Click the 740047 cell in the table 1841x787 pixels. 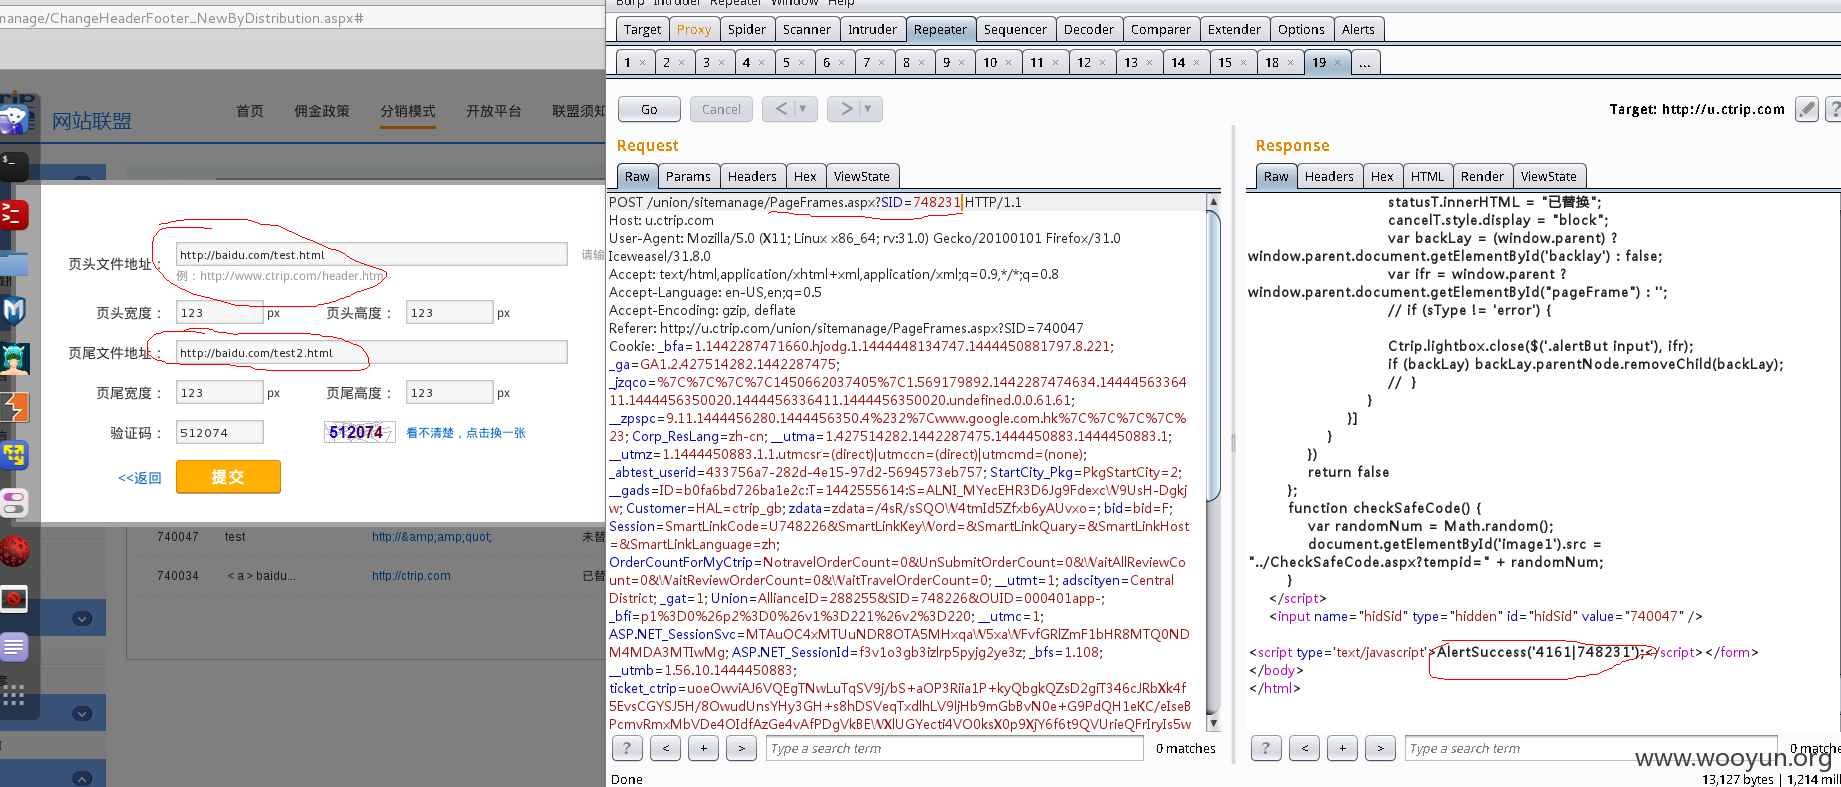178,537
